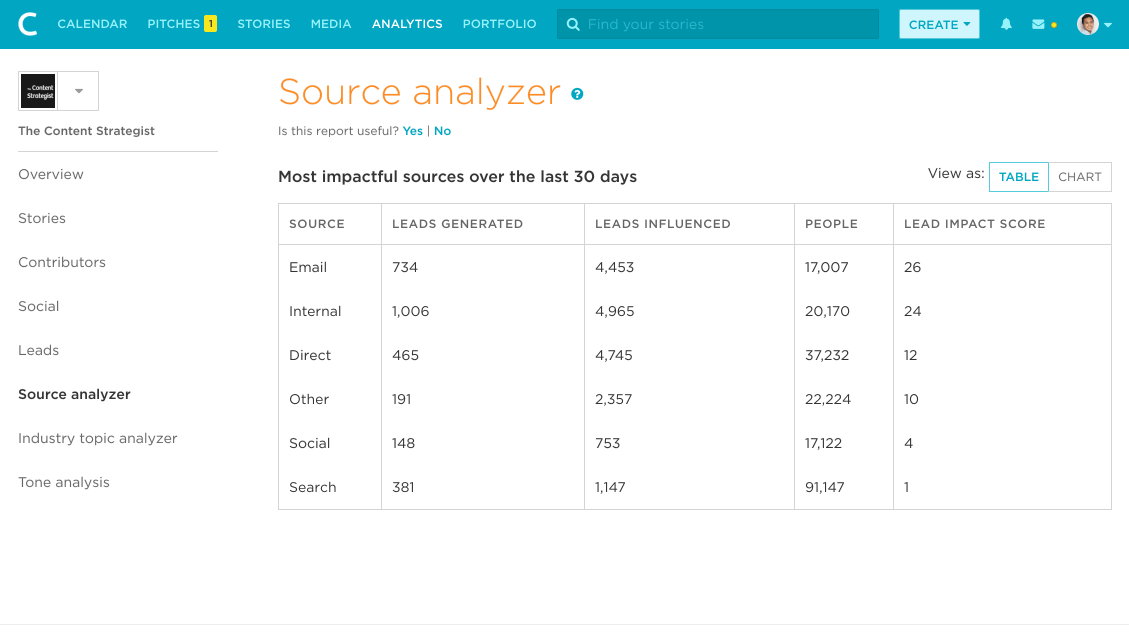
Task: Expand the publication switcher dropdown
Action: 80,90
